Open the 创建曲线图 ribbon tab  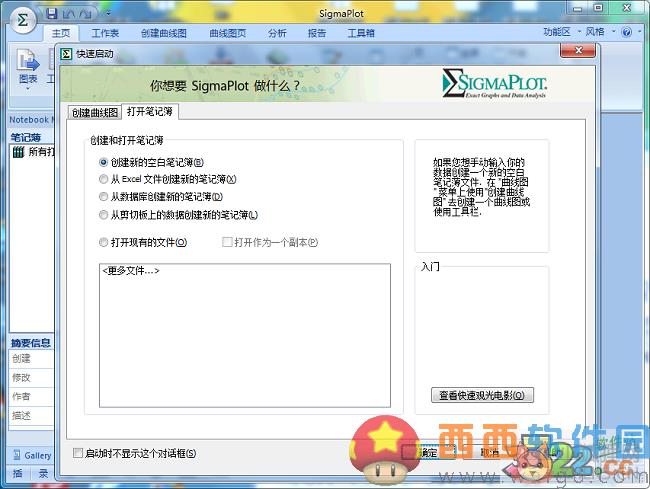(x=163, y=33)
